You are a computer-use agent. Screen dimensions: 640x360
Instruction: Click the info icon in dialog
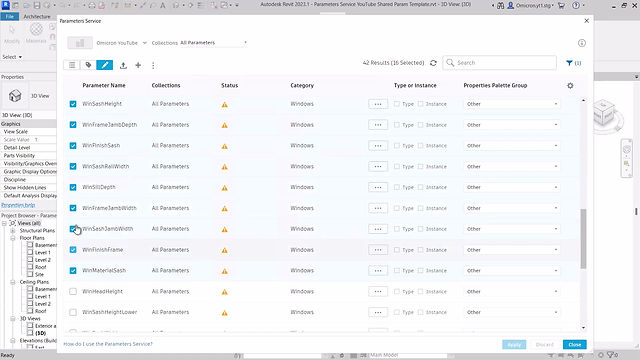(x=582, y=43)
